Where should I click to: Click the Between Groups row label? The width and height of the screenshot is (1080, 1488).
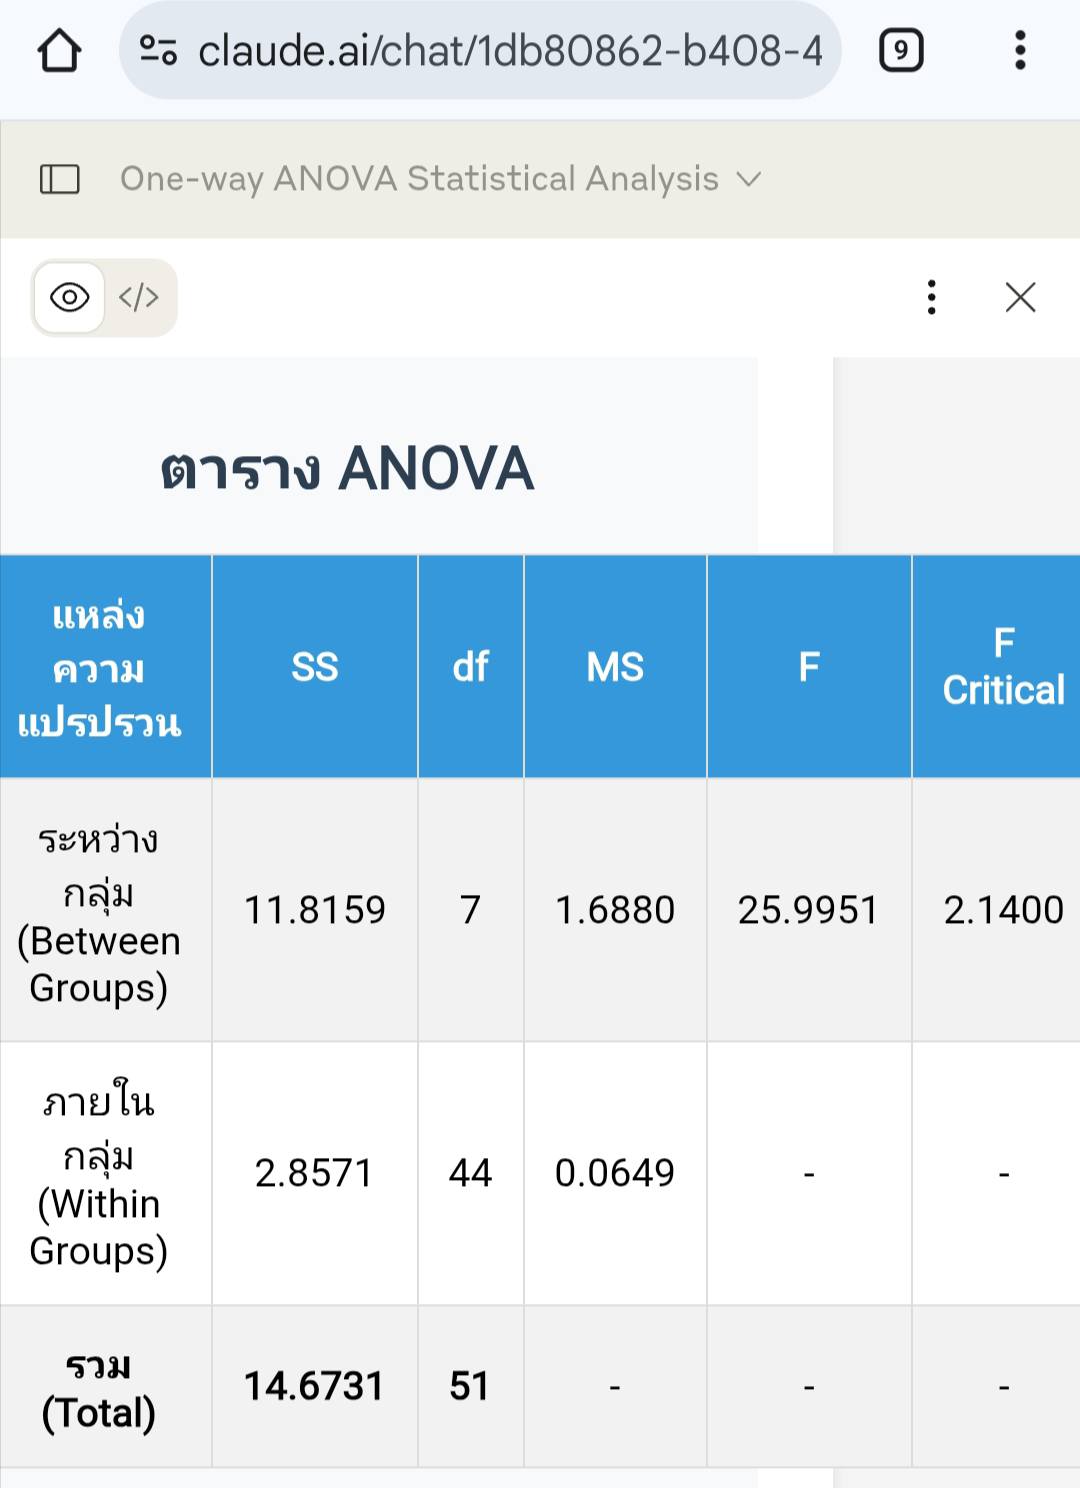point(99,912)
